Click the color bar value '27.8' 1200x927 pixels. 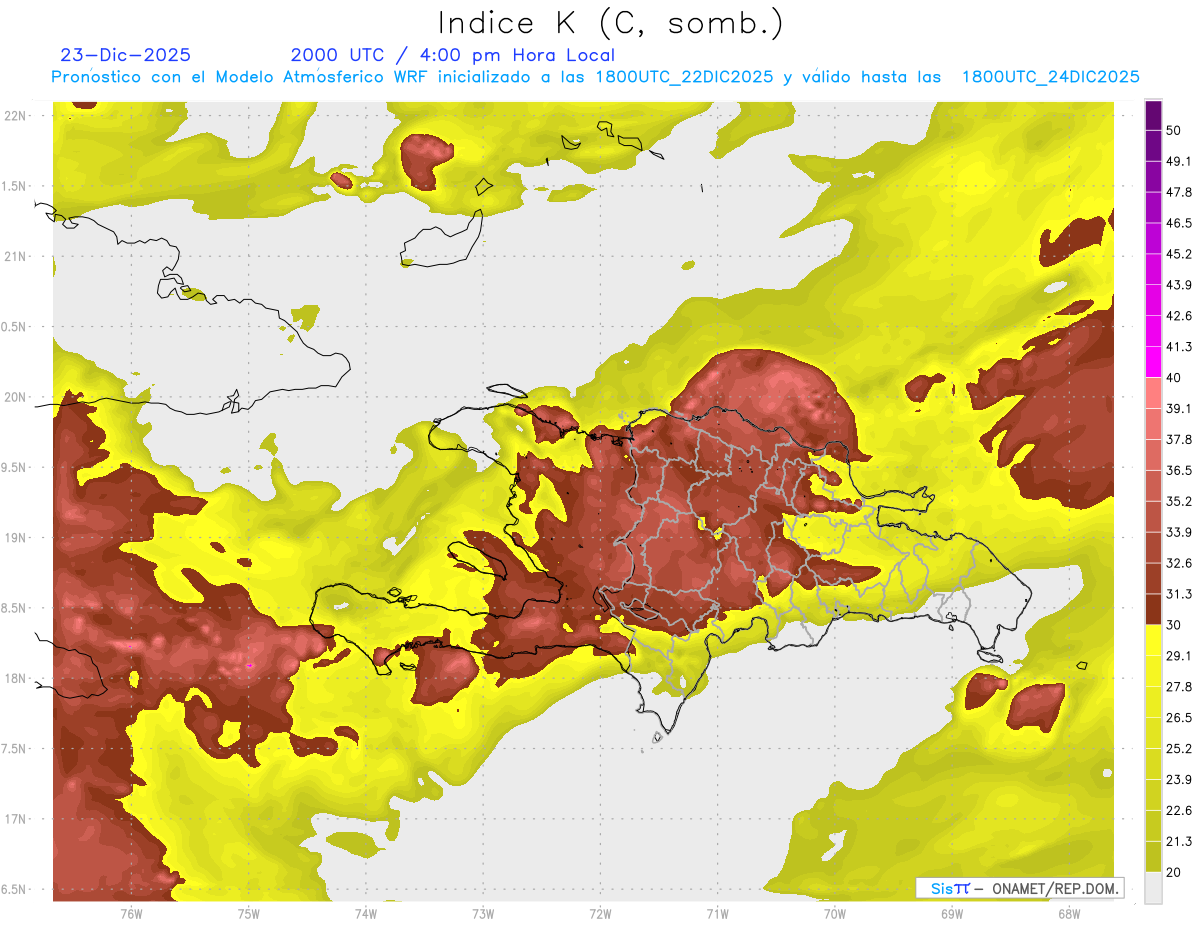click(x=1179, y=687)
